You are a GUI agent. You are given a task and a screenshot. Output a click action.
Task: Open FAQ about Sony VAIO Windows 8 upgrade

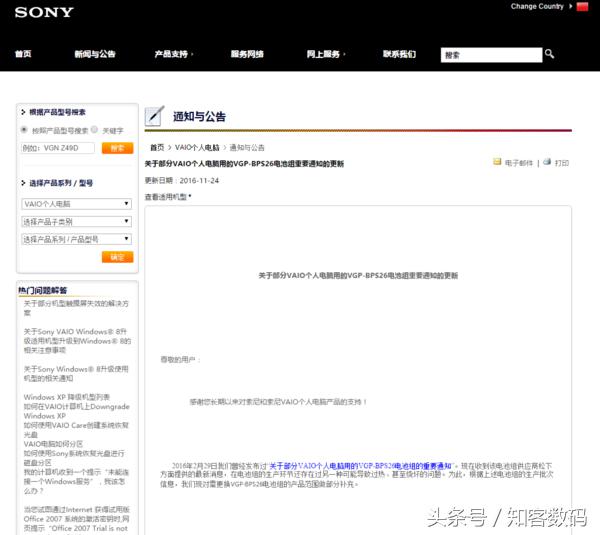pos(77,341)
